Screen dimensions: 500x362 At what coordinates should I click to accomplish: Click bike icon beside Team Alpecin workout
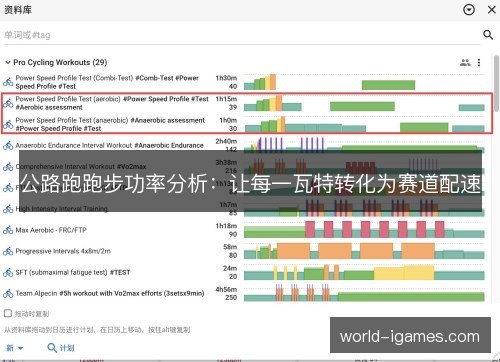[x=8, y=293]
